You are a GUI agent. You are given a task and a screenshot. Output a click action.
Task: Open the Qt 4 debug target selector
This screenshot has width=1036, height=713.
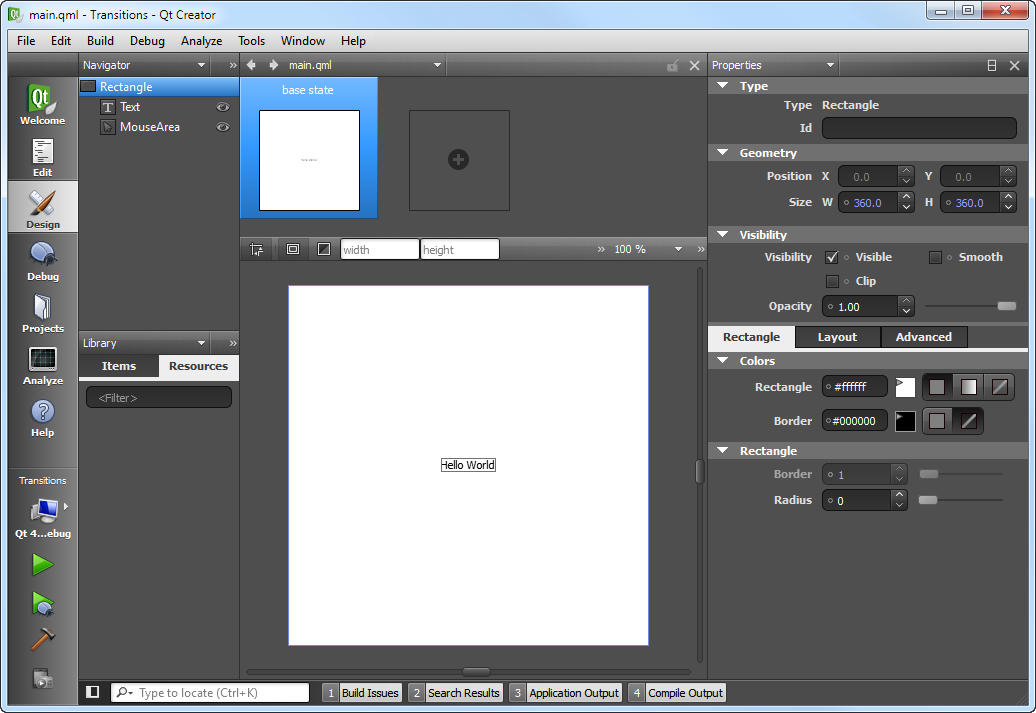(43, 517)
